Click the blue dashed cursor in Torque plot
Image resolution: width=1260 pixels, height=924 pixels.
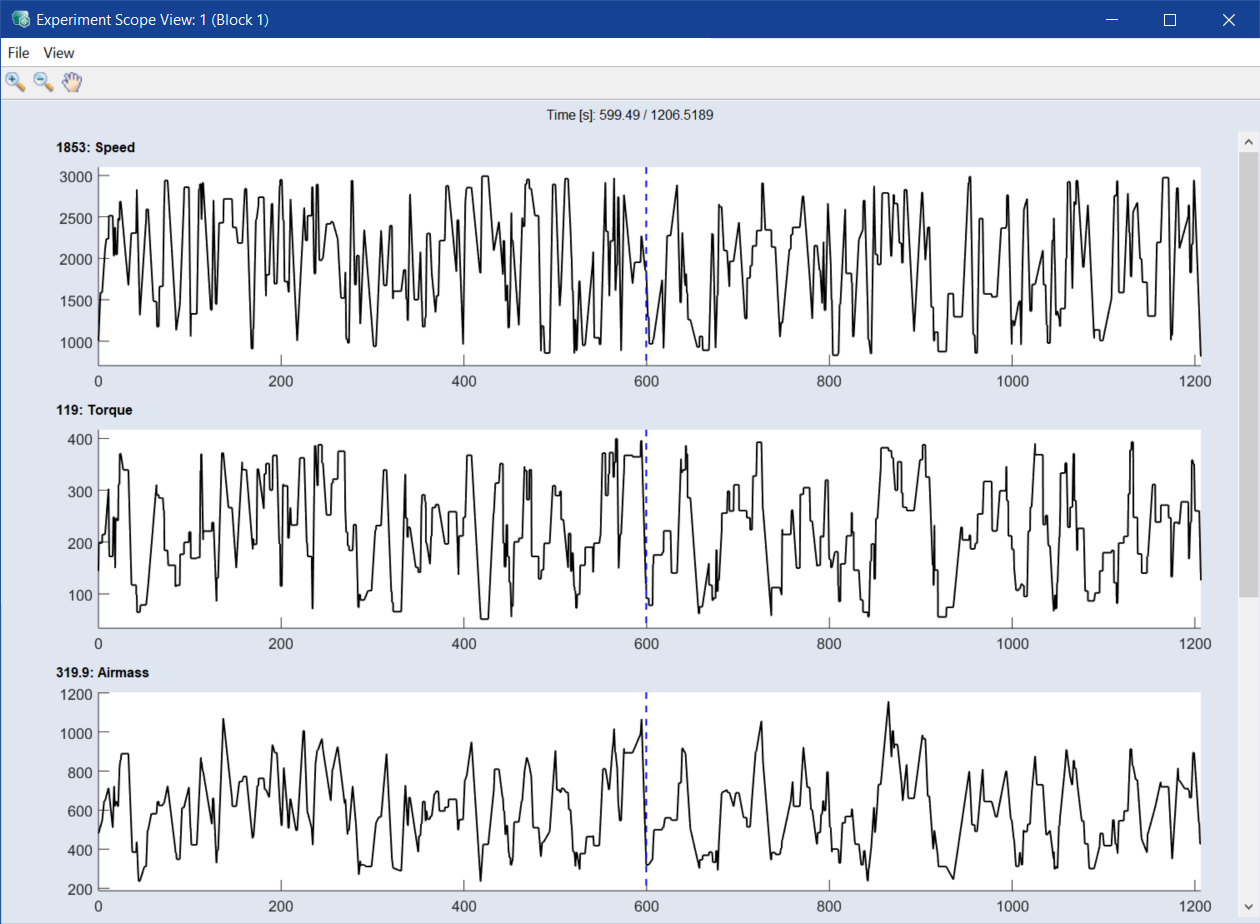click(x=646, y=528)
